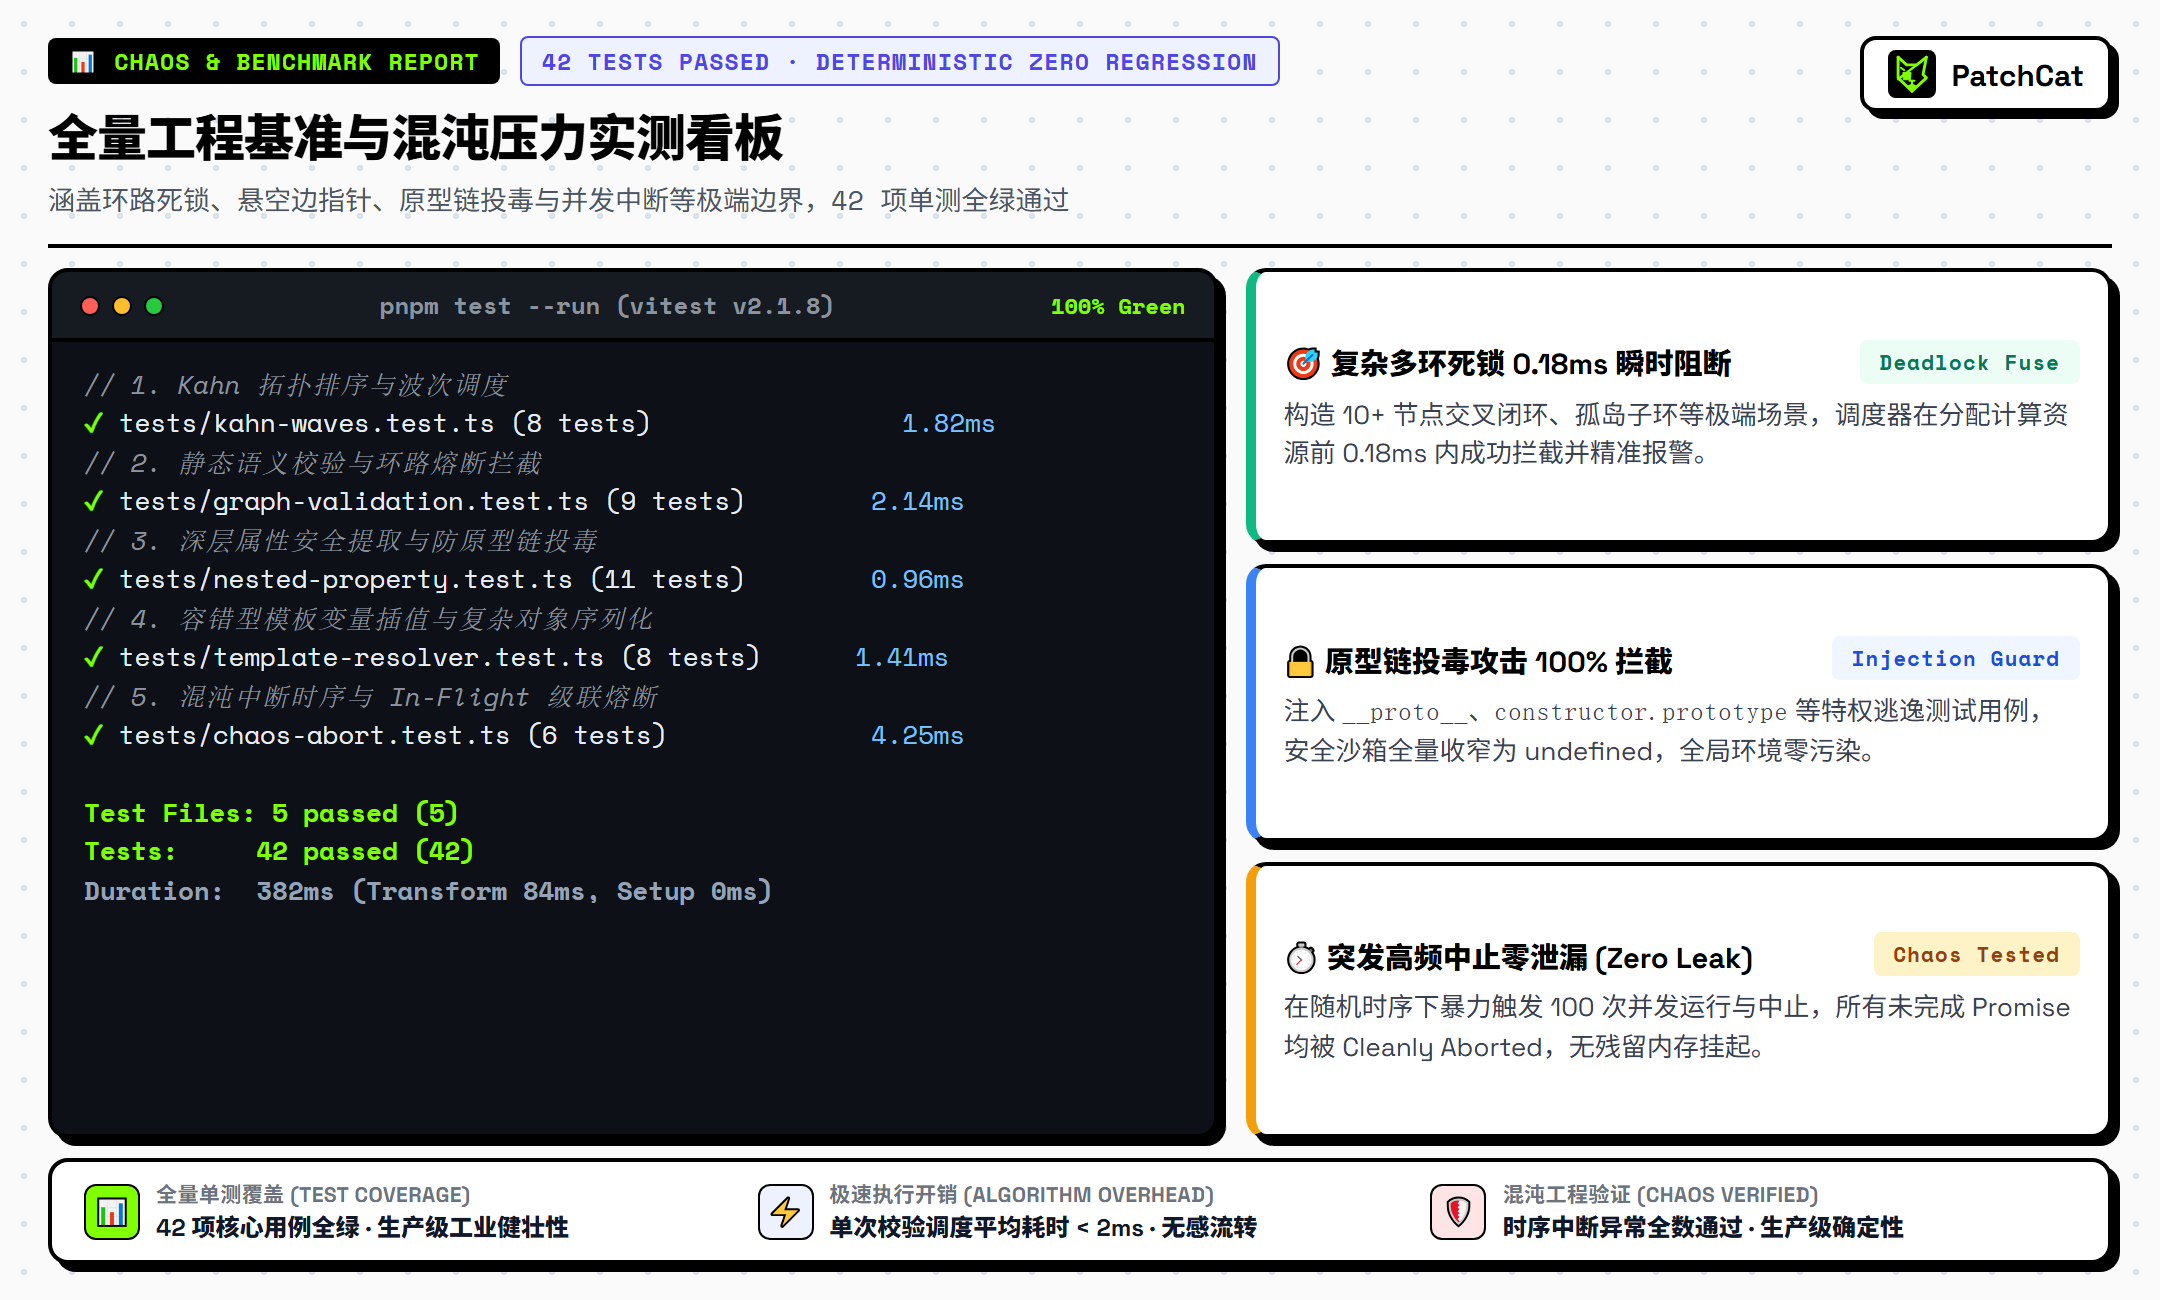Click the 1.82ms timing value

coord(948,423)
